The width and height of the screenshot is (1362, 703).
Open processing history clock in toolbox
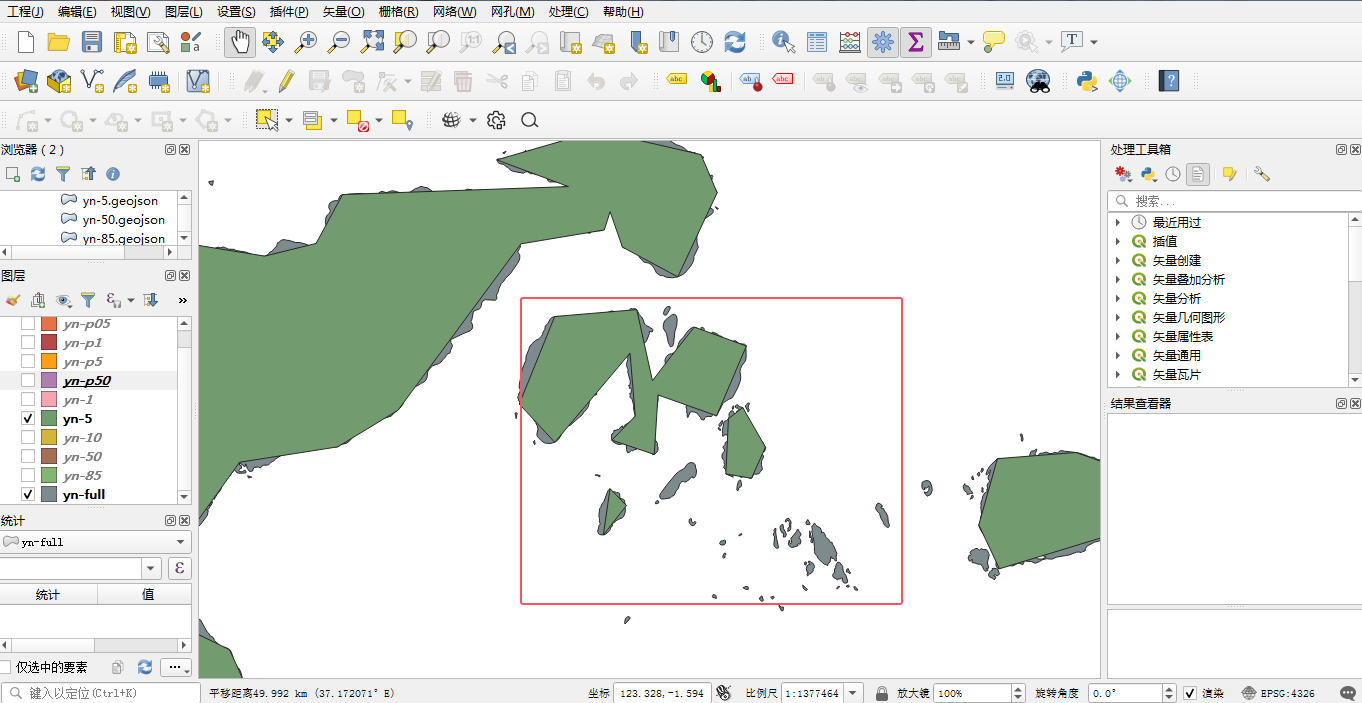(x=1173, y=174)
